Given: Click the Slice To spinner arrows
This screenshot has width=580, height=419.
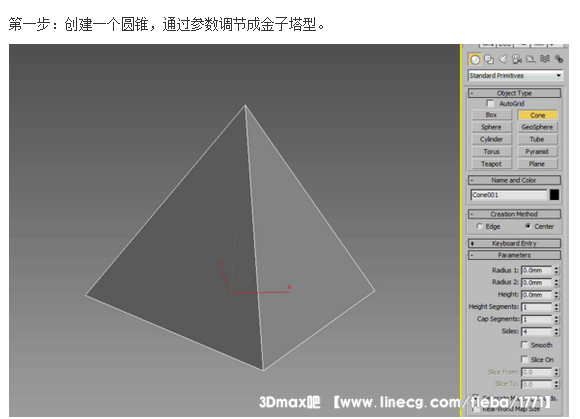Looking at the screenshot, I should 556,384.
